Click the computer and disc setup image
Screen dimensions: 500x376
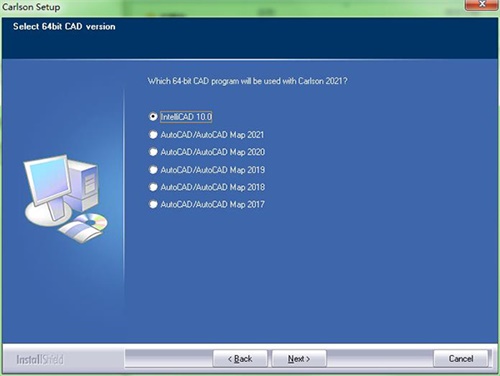pos(66,198)
